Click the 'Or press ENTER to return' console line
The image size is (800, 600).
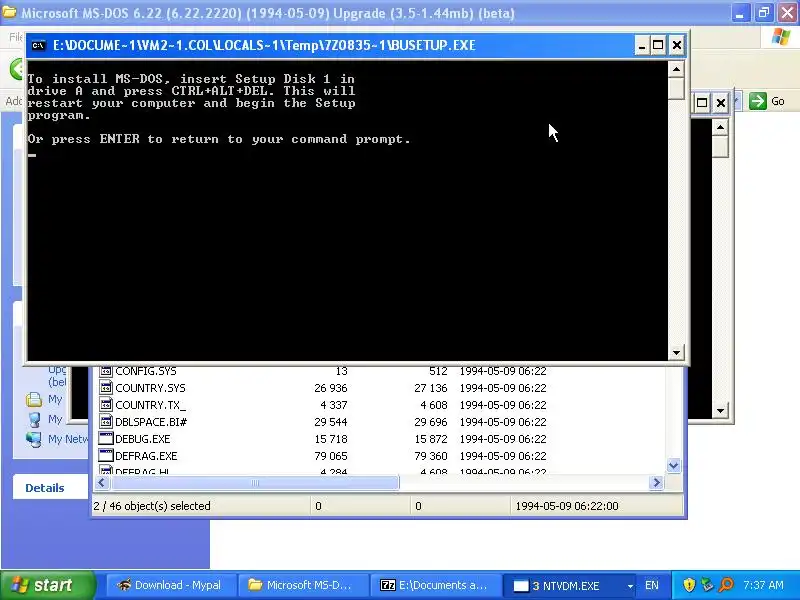tap(219, 139)
